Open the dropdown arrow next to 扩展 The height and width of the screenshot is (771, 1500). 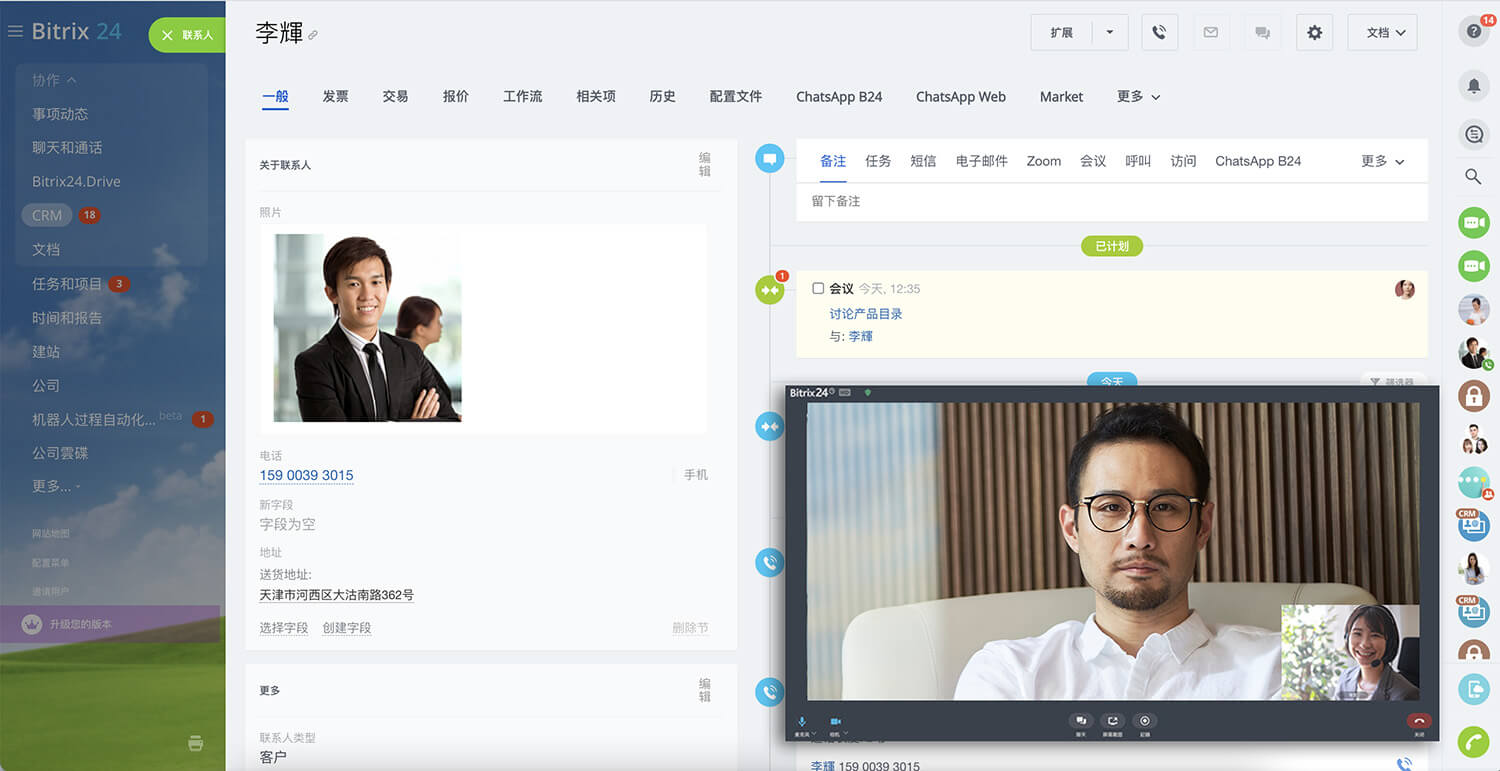point(1110,32)
